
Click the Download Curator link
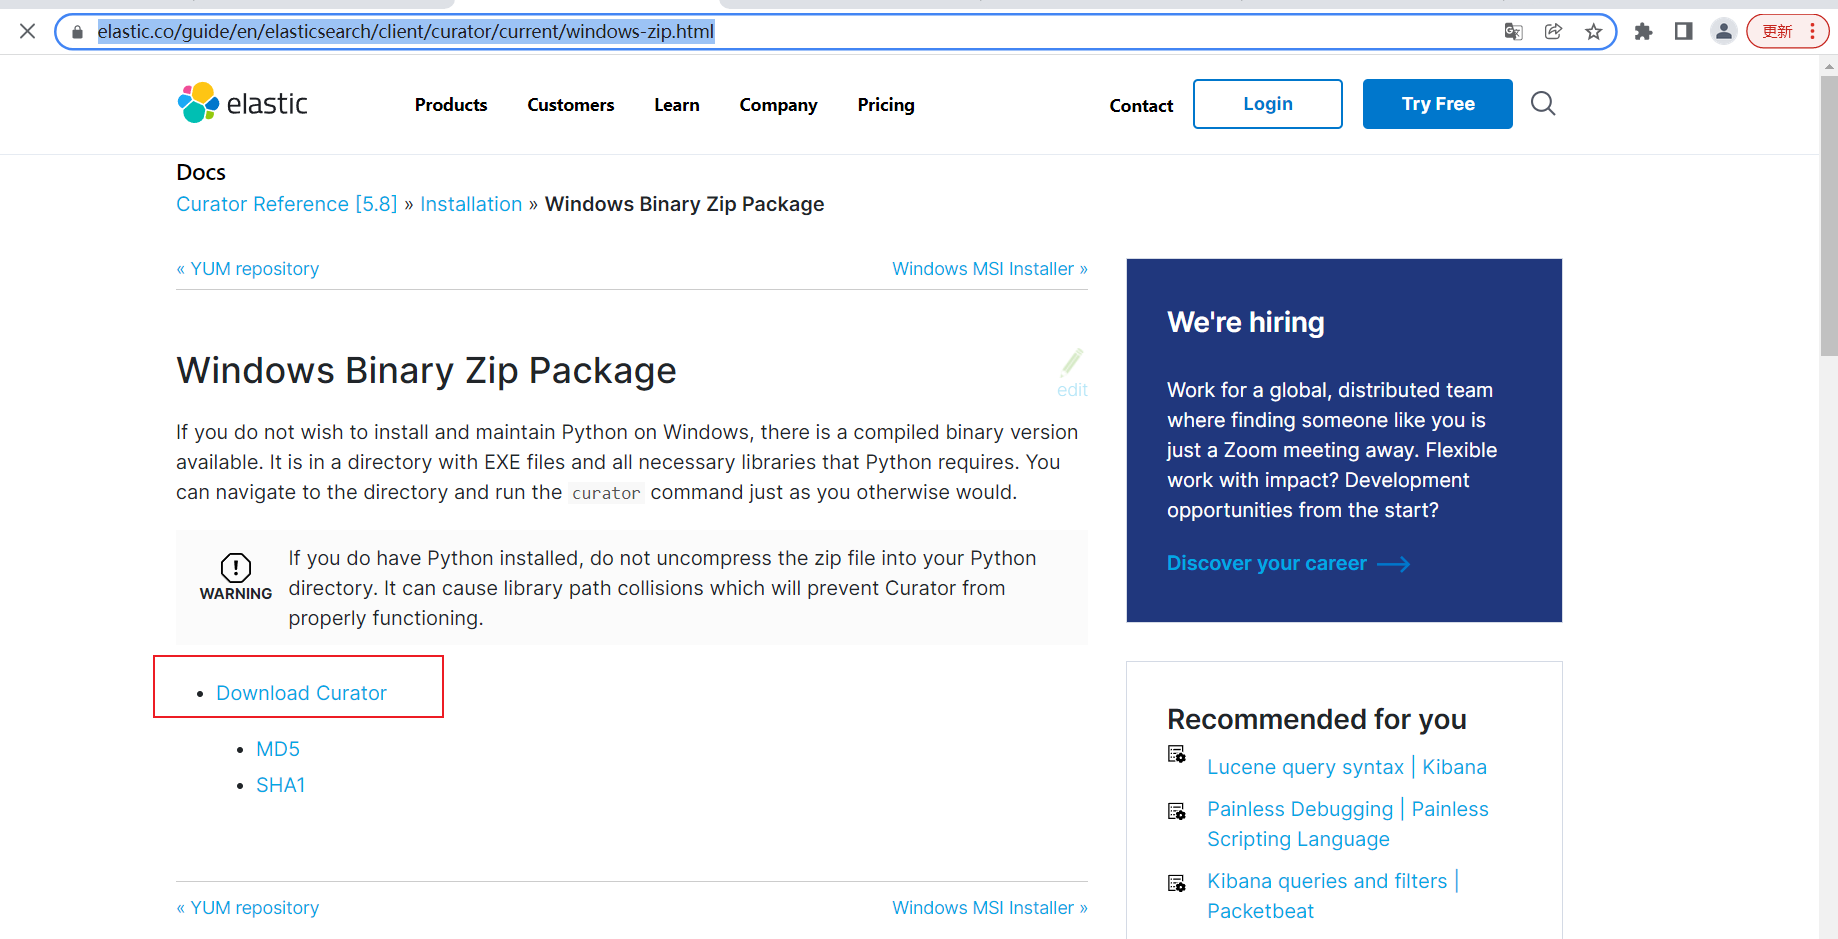click(301, 693)
